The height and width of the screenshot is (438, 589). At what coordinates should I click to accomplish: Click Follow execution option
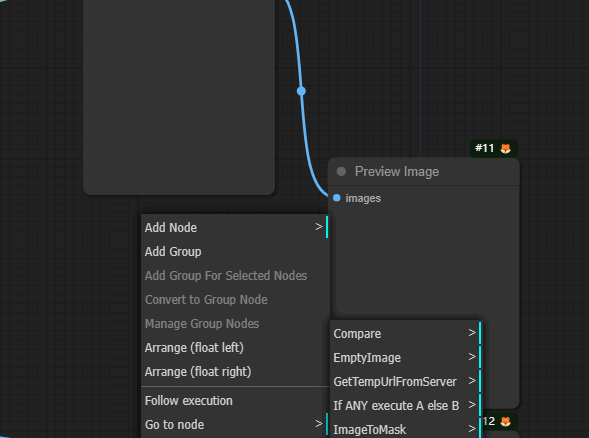pyautogui.click(x=235, y=400)
